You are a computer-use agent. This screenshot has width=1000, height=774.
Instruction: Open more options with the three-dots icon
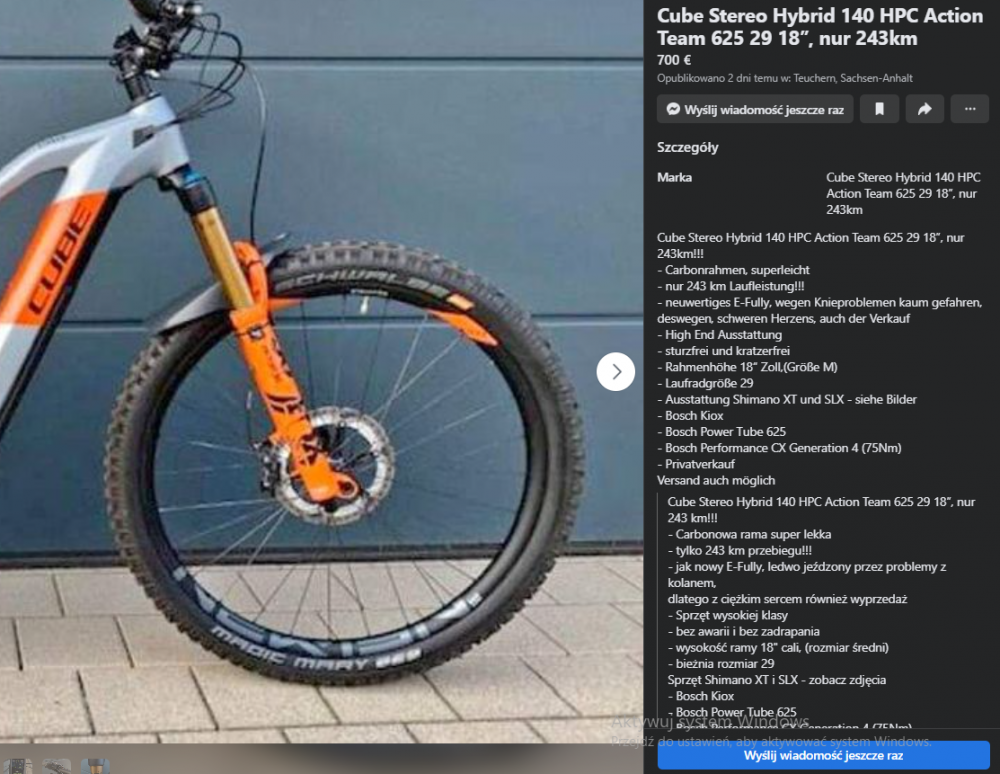tap(969, 109)
